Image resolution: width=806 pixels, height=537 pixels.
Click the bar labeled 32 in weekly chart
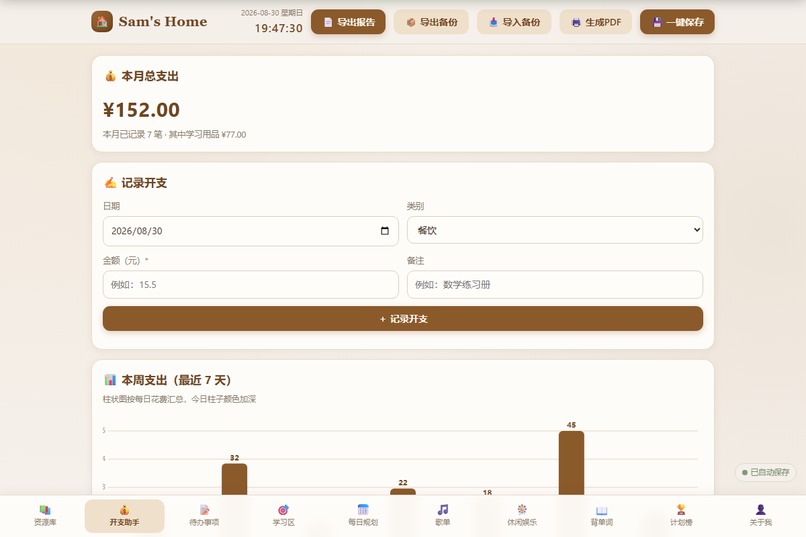[x=234, y=479]
